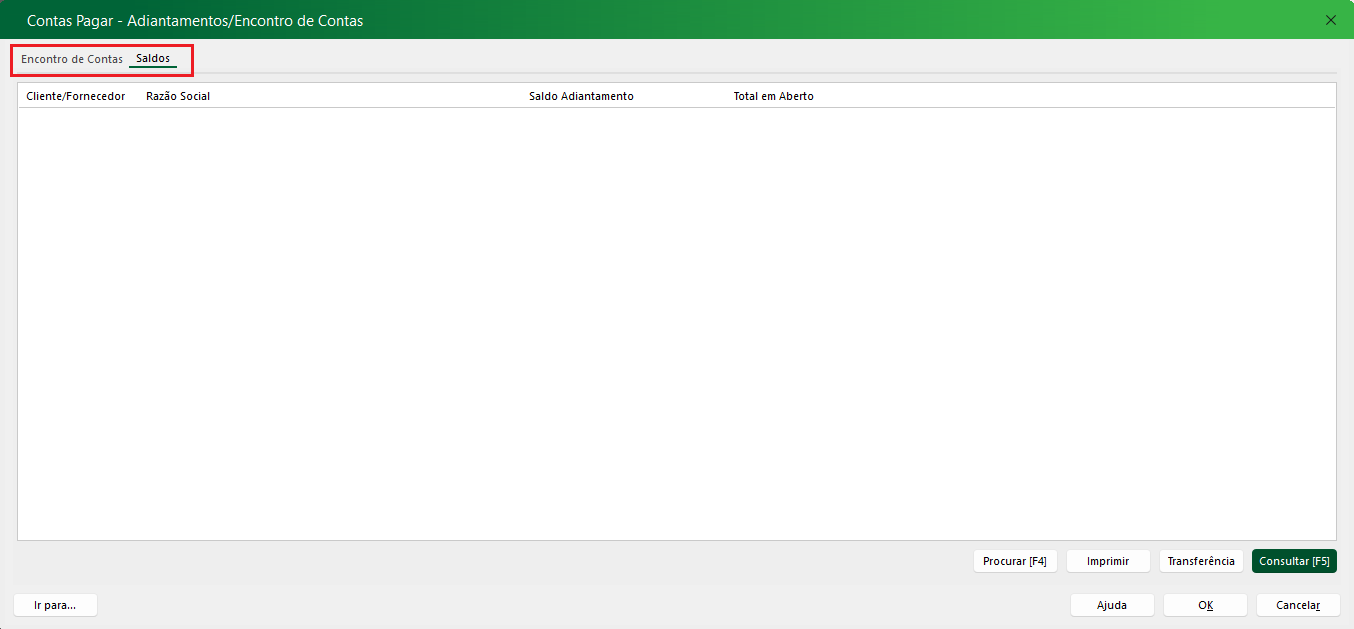Click the Total em Aberto column header

773,96
